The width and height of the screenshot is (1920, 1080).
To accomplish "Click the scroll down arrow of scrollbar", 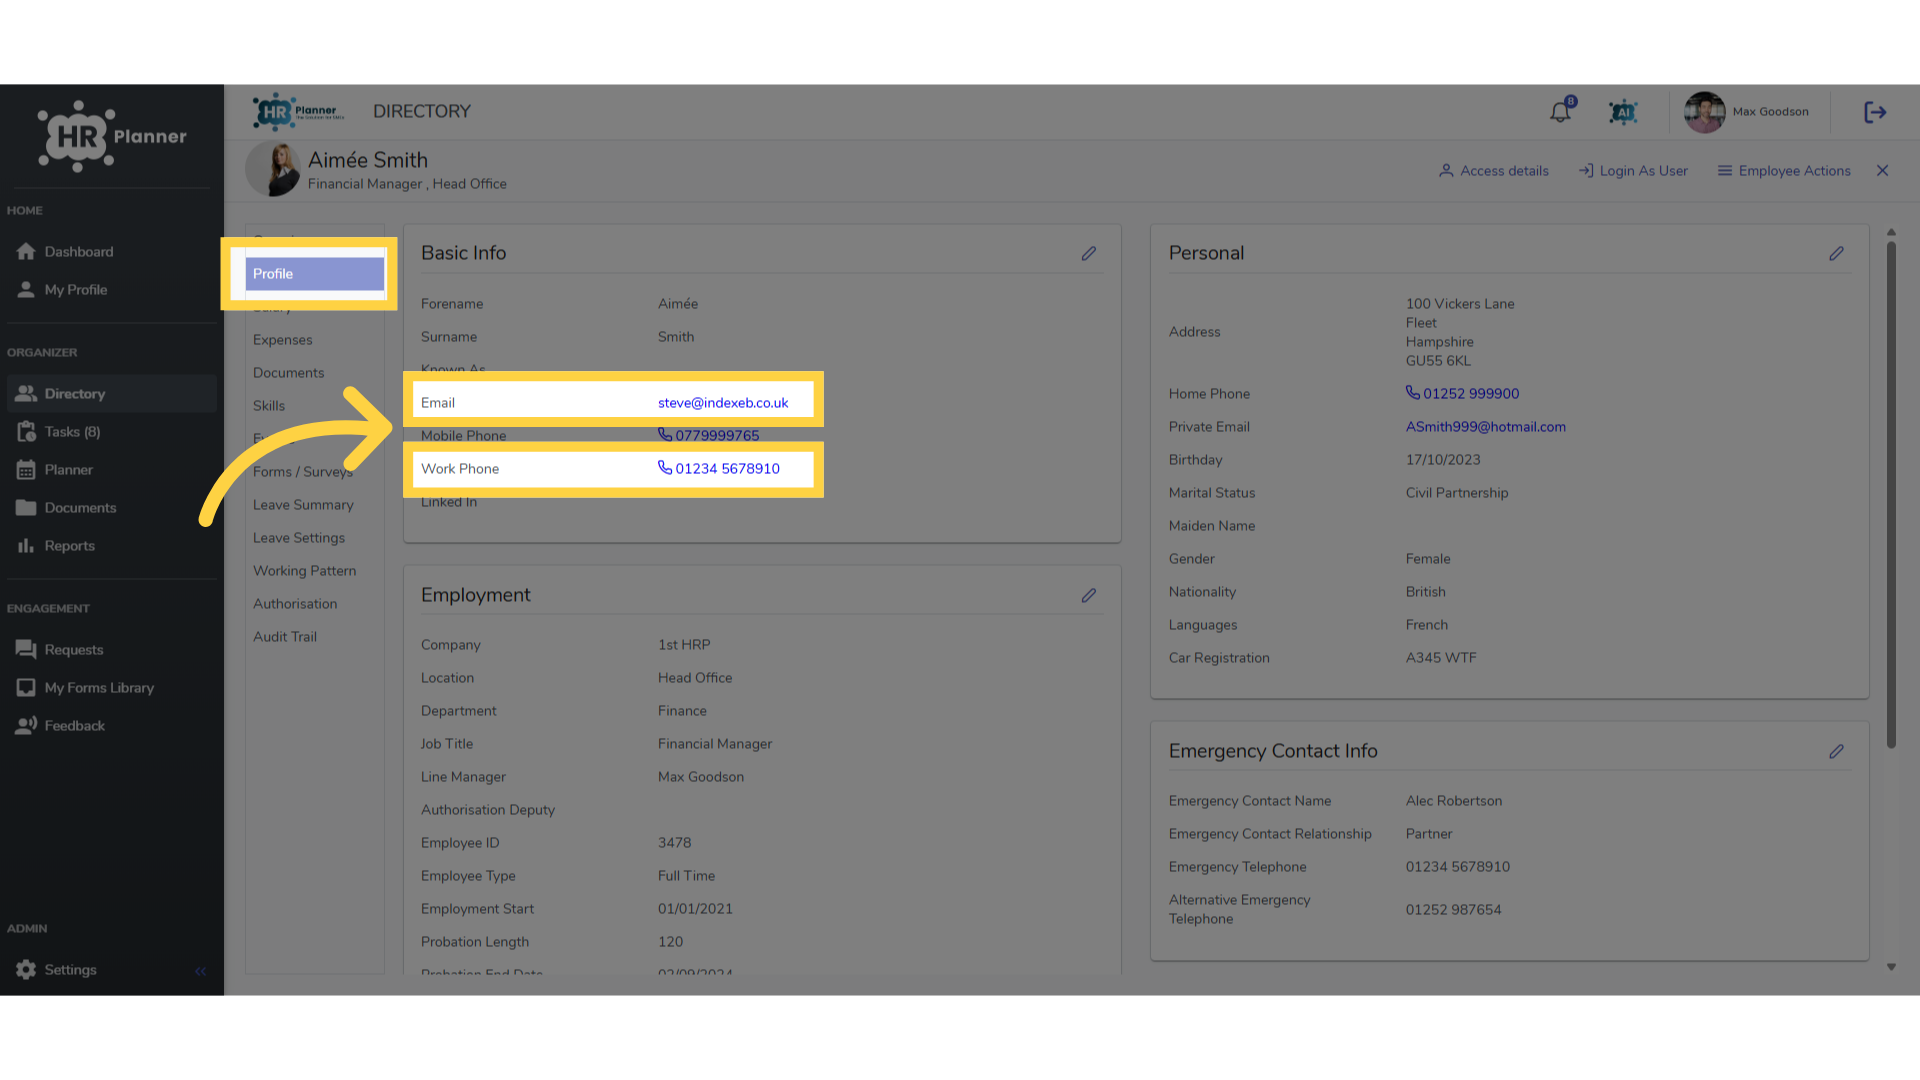I will [1891, 967].
